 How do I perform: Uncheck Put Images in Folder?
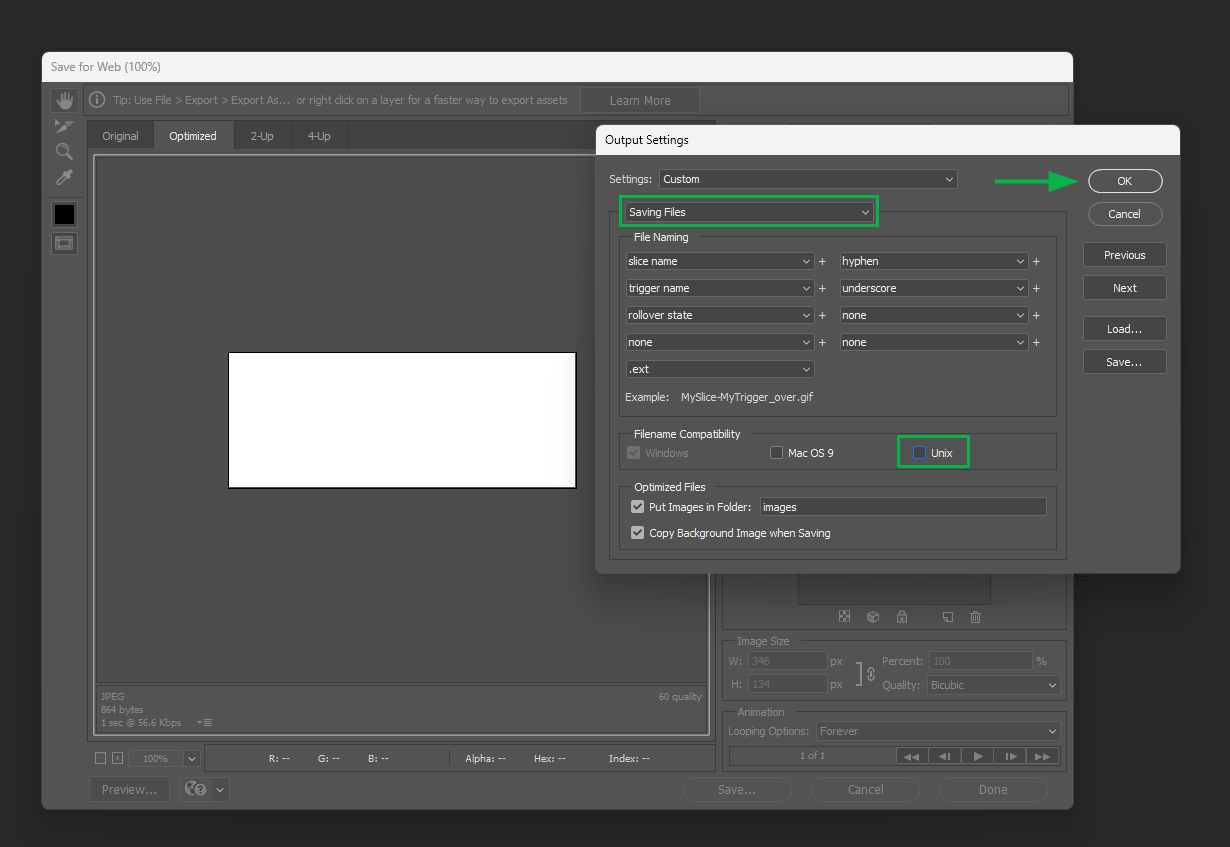[x=637, y=507]
